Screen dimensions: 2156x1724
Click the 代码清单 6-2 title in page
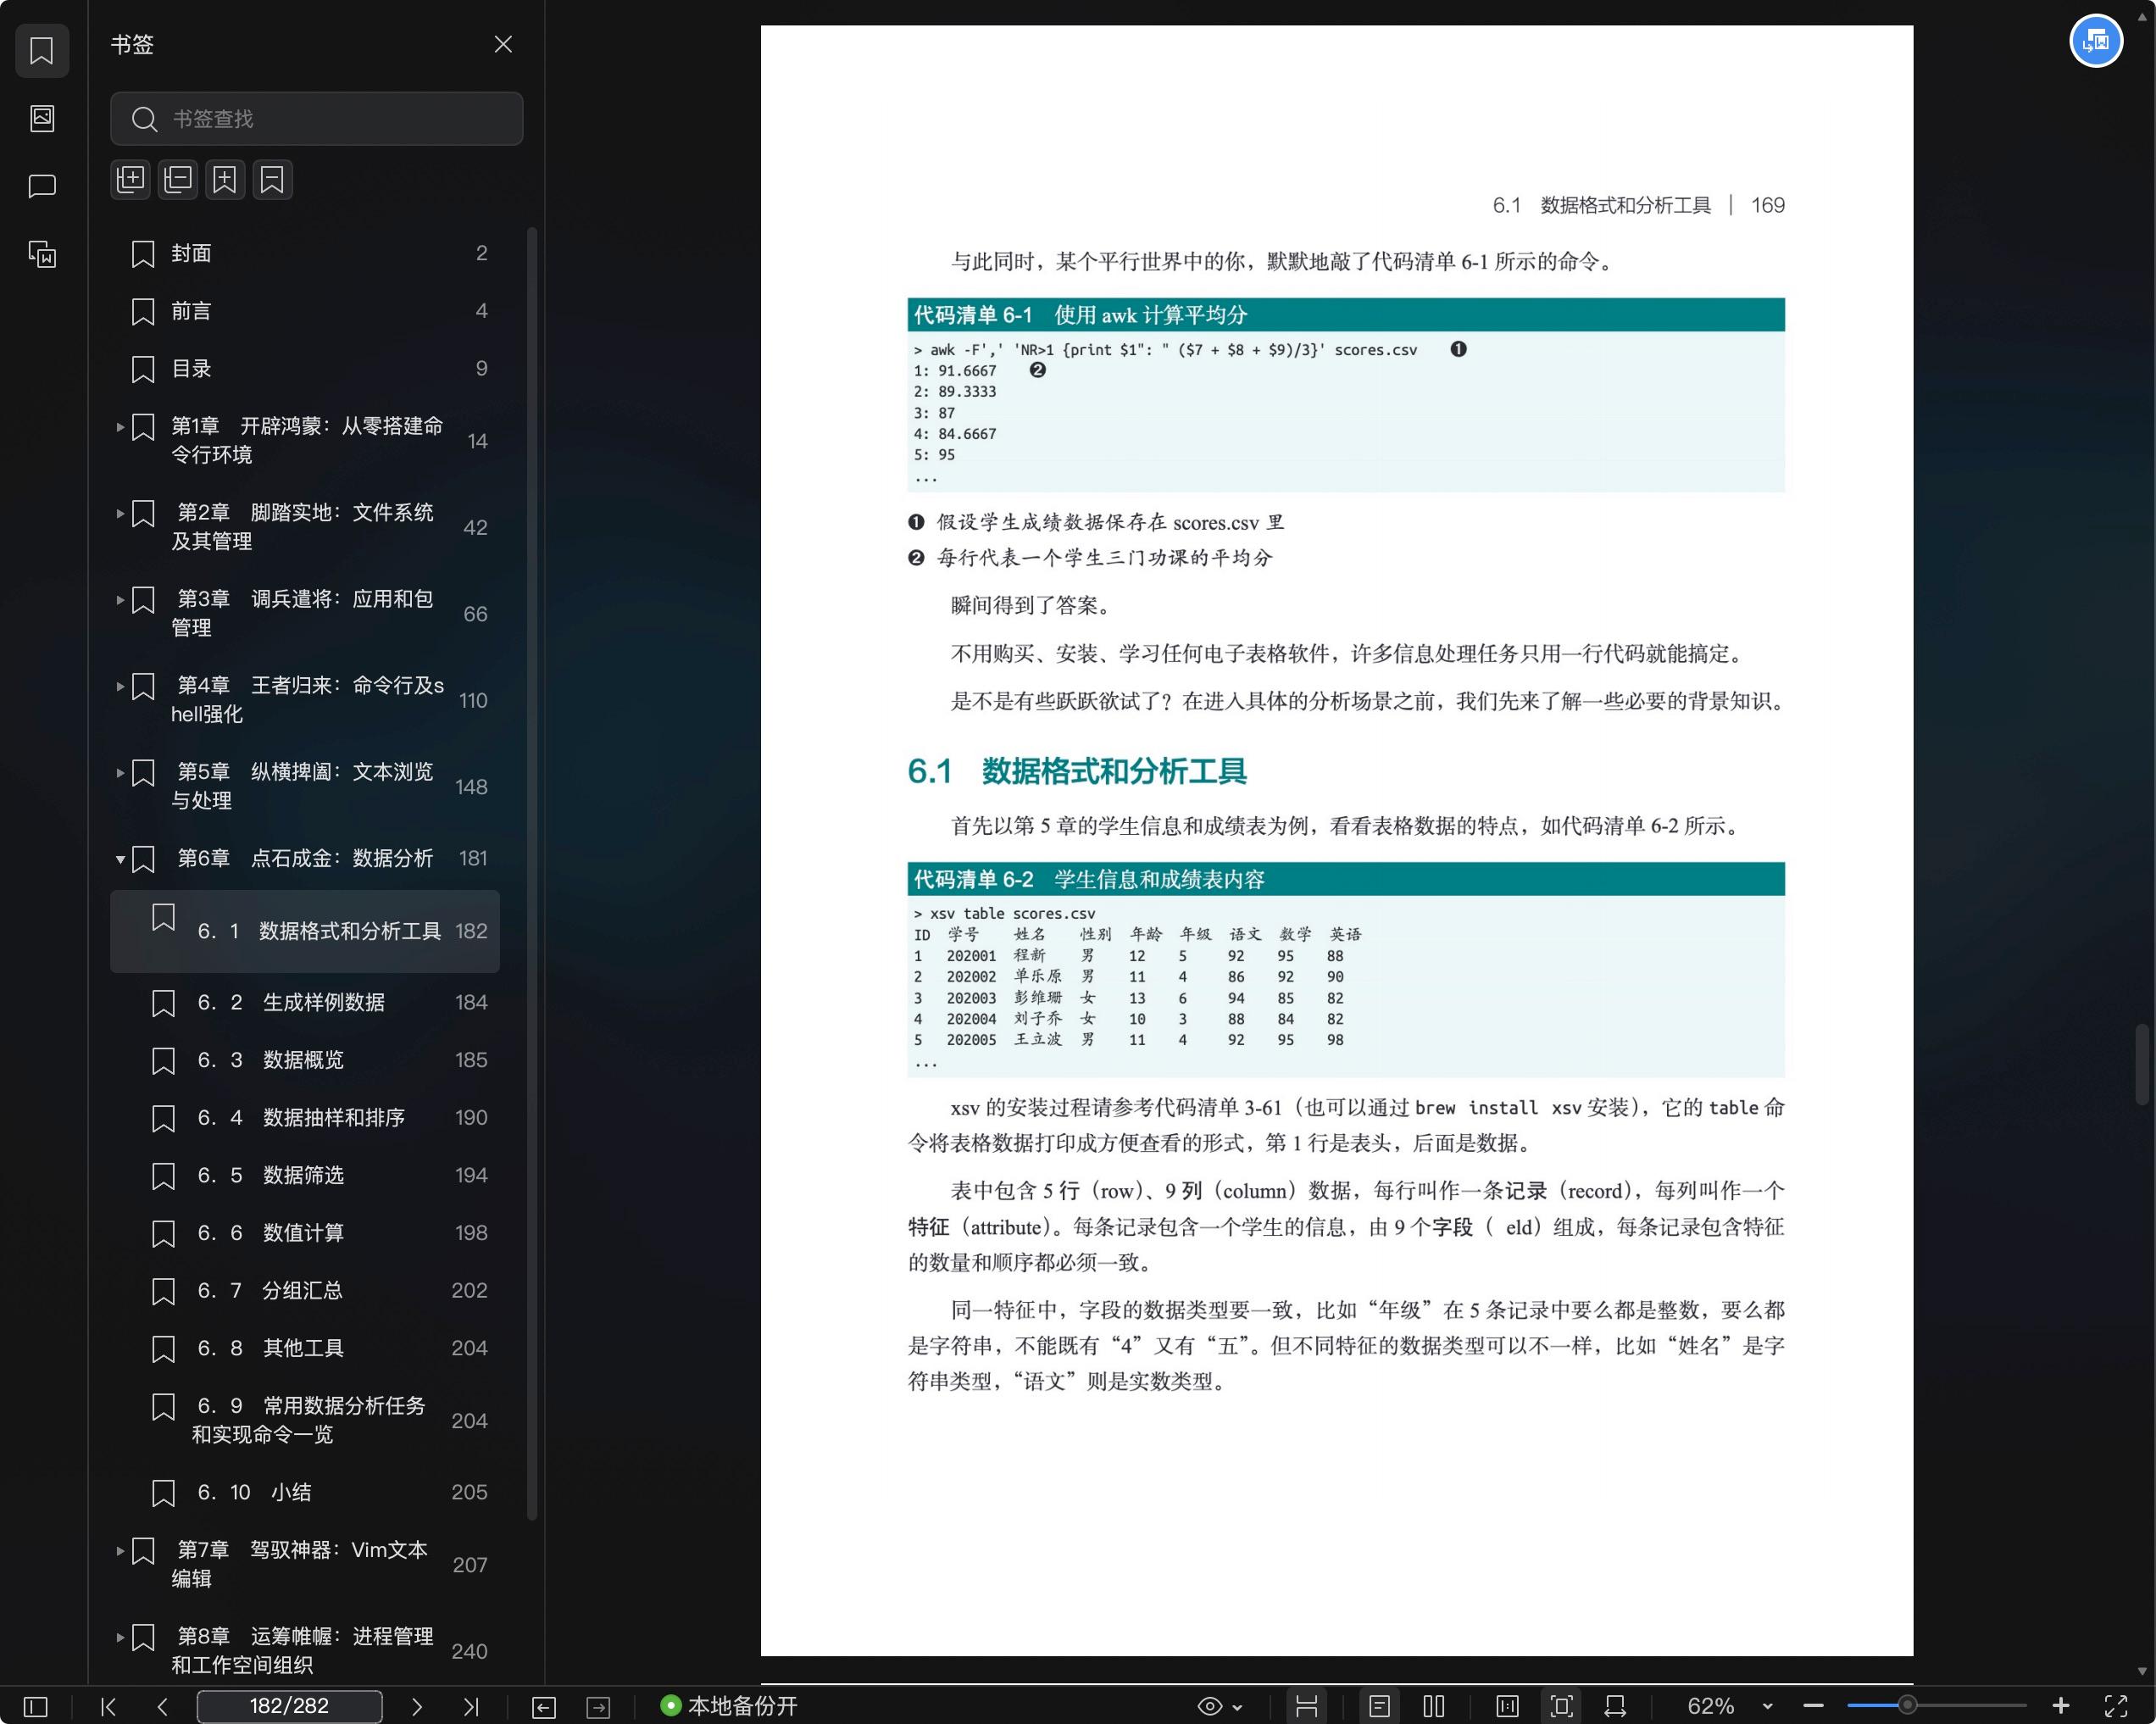pos(1089,879)
